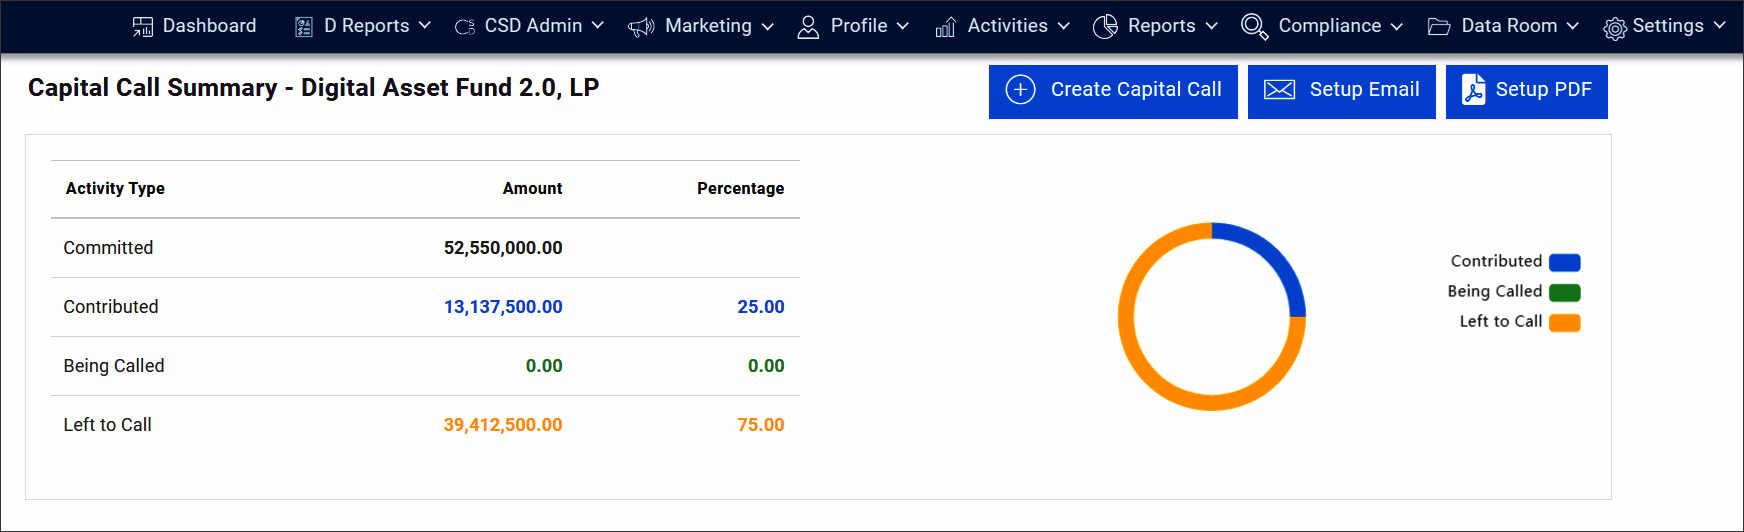Click the Dashboard monitor icon
The width and height of the screenshot is (1744, 532).
pyautogui.click(x=143, y=27)
